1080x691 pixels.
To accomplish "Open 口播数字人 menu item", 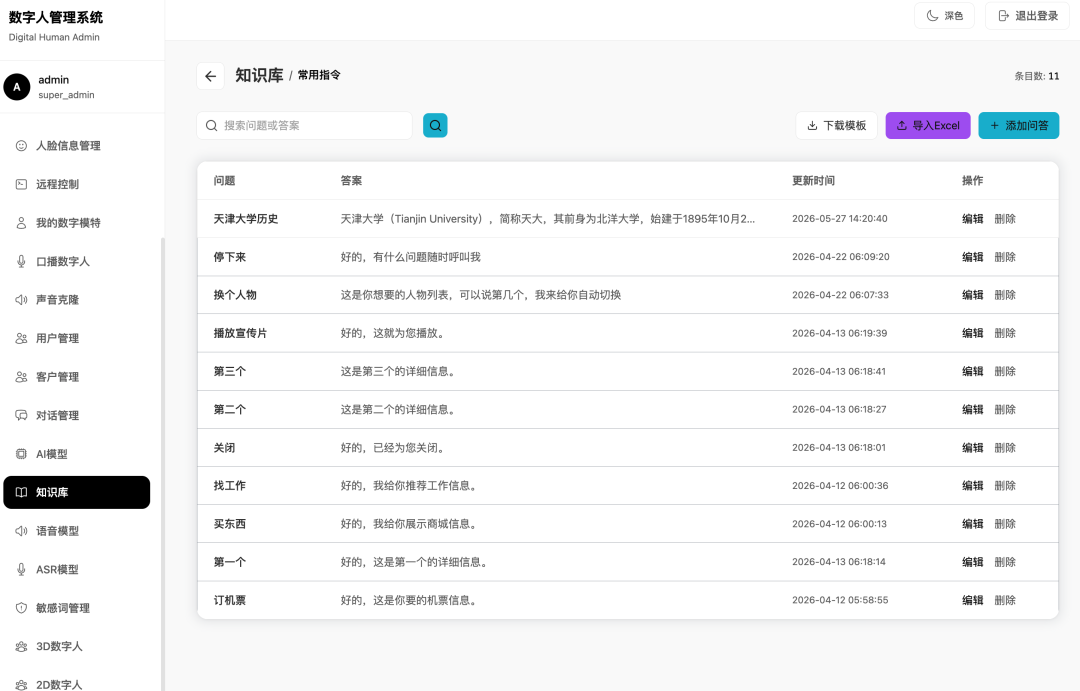I will click(76, 261).
